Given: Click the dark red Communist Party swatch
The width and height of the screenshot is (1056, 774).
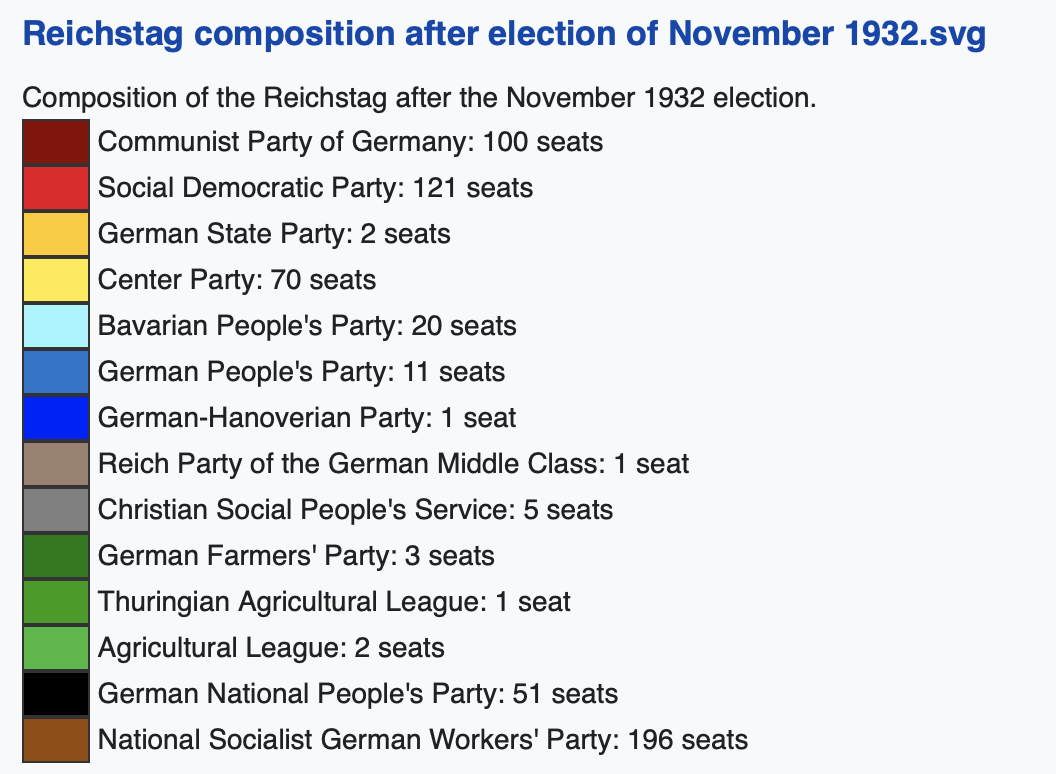Looking at the screenshot, I should (x=56, y=142).
